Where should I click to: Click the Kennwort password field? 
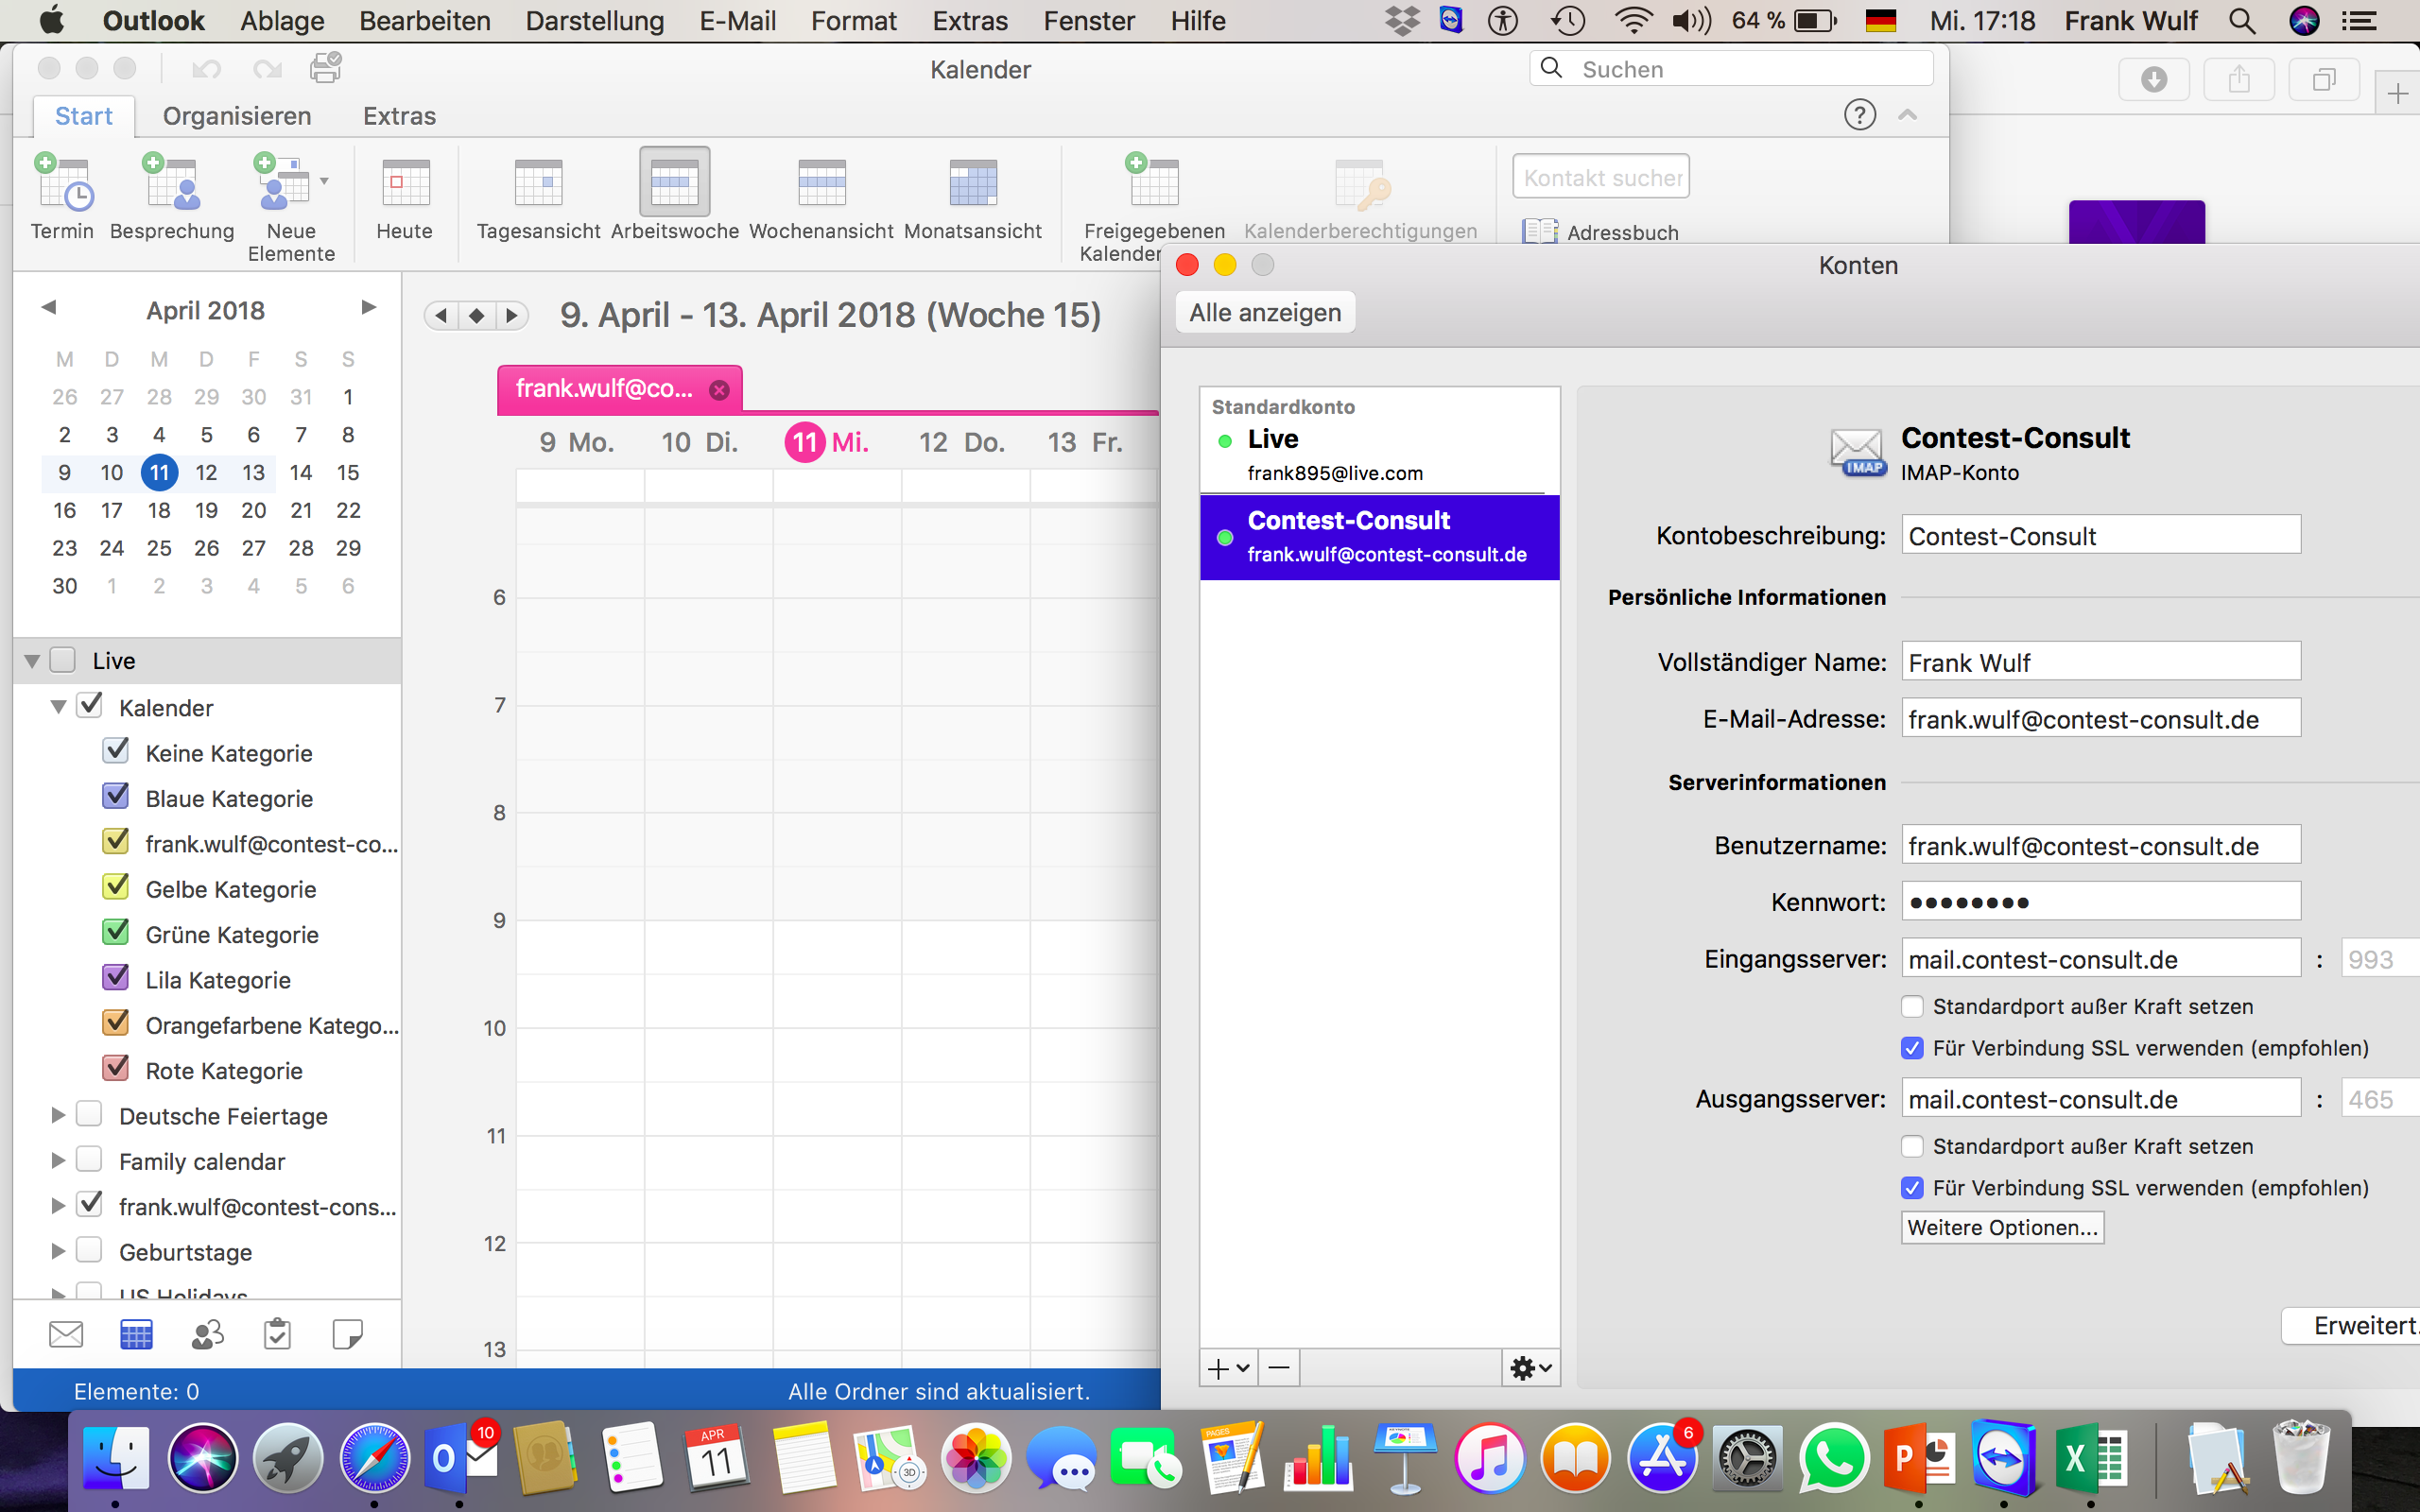pyautogui.click(x=2100, y=902)
